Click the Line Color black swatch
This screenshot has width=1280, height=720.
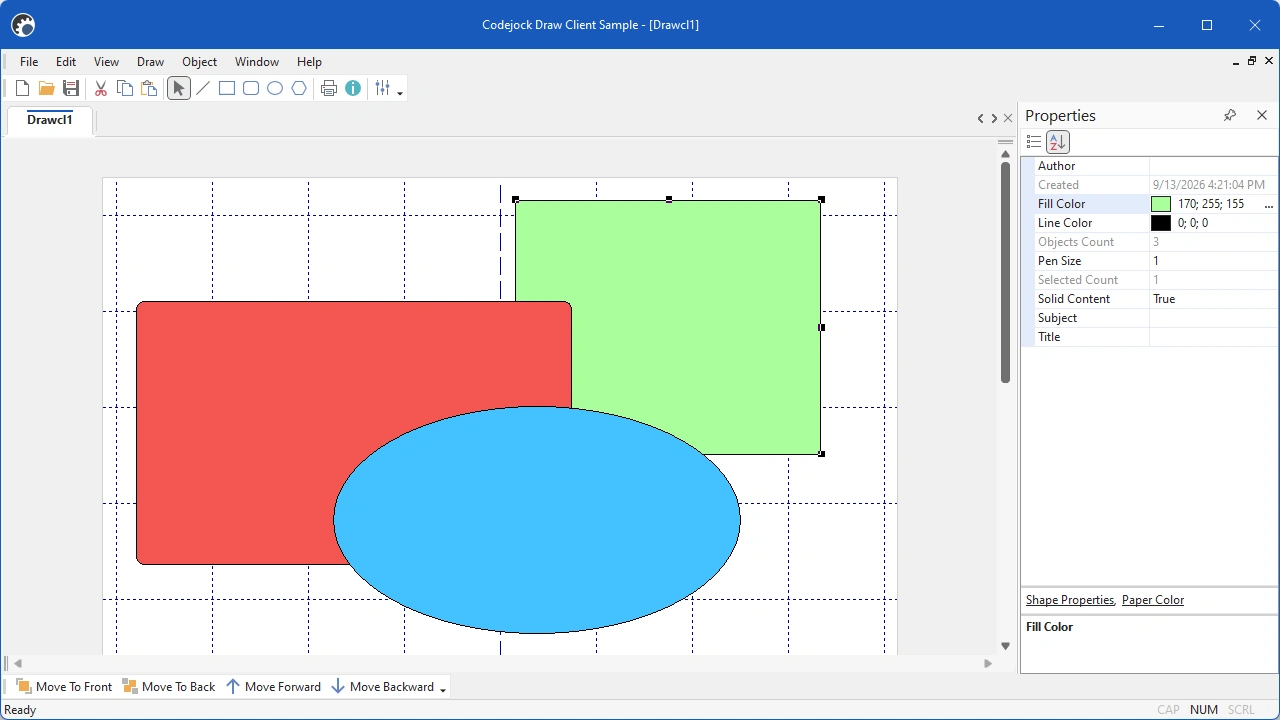coord(1161,223)
